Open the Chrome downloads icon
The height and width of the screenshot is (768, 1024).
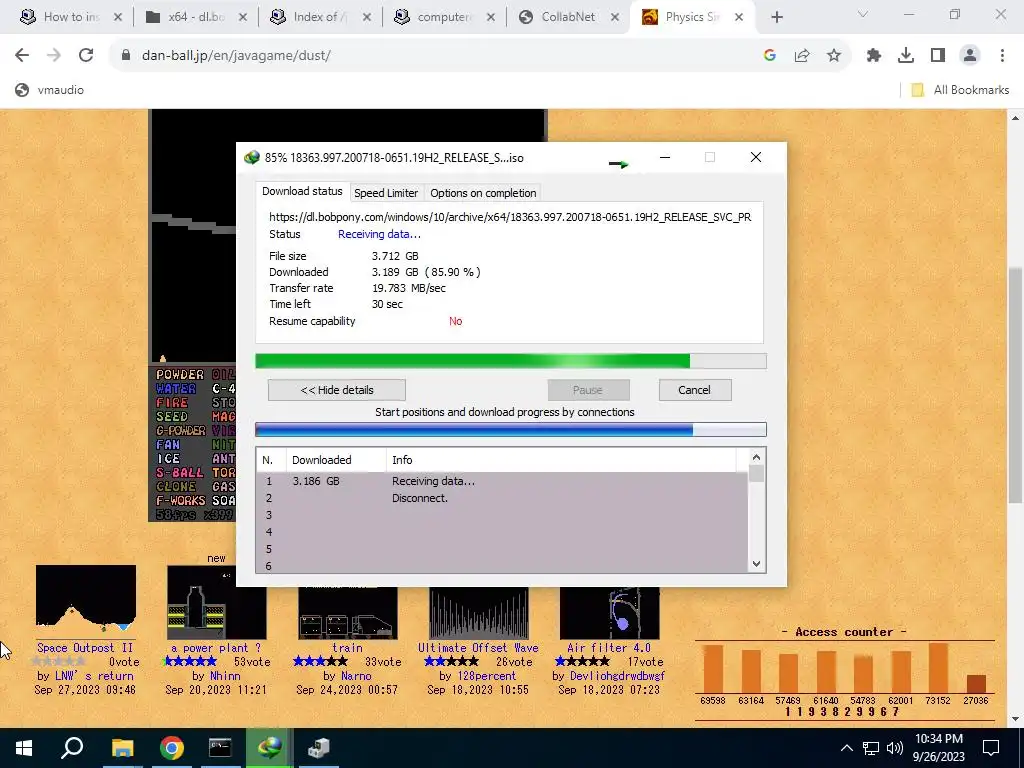906,56
